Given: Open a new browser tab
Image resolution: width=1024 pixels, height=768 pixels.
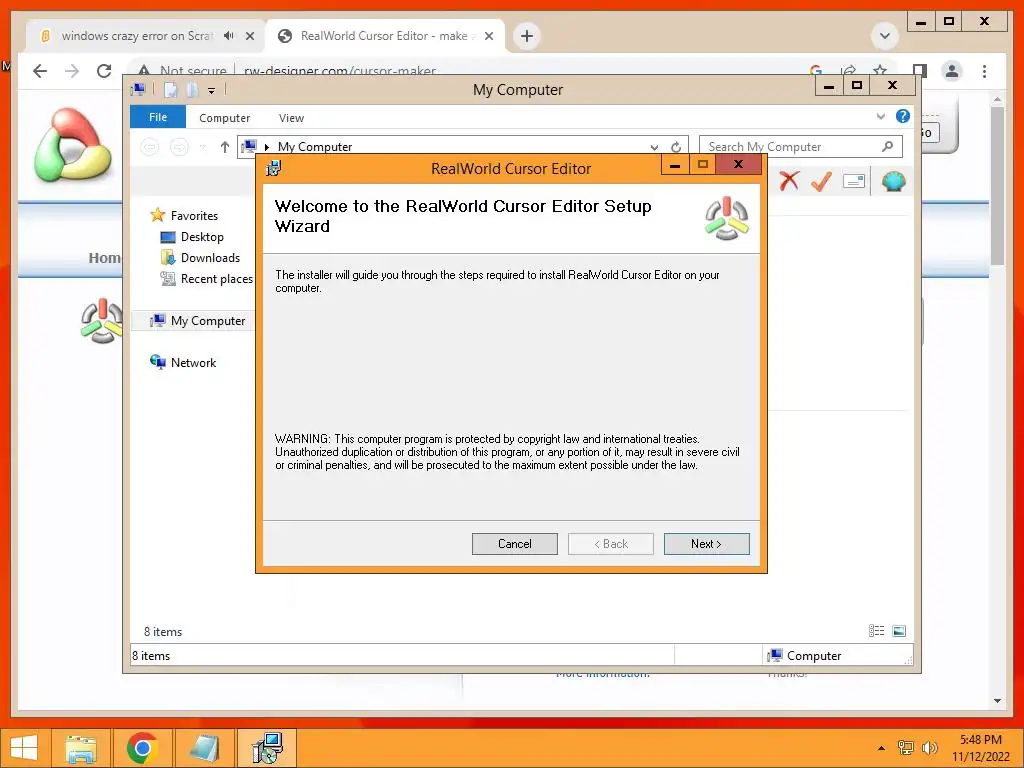Looking at the screenshot, I should [x=527, y=36].
